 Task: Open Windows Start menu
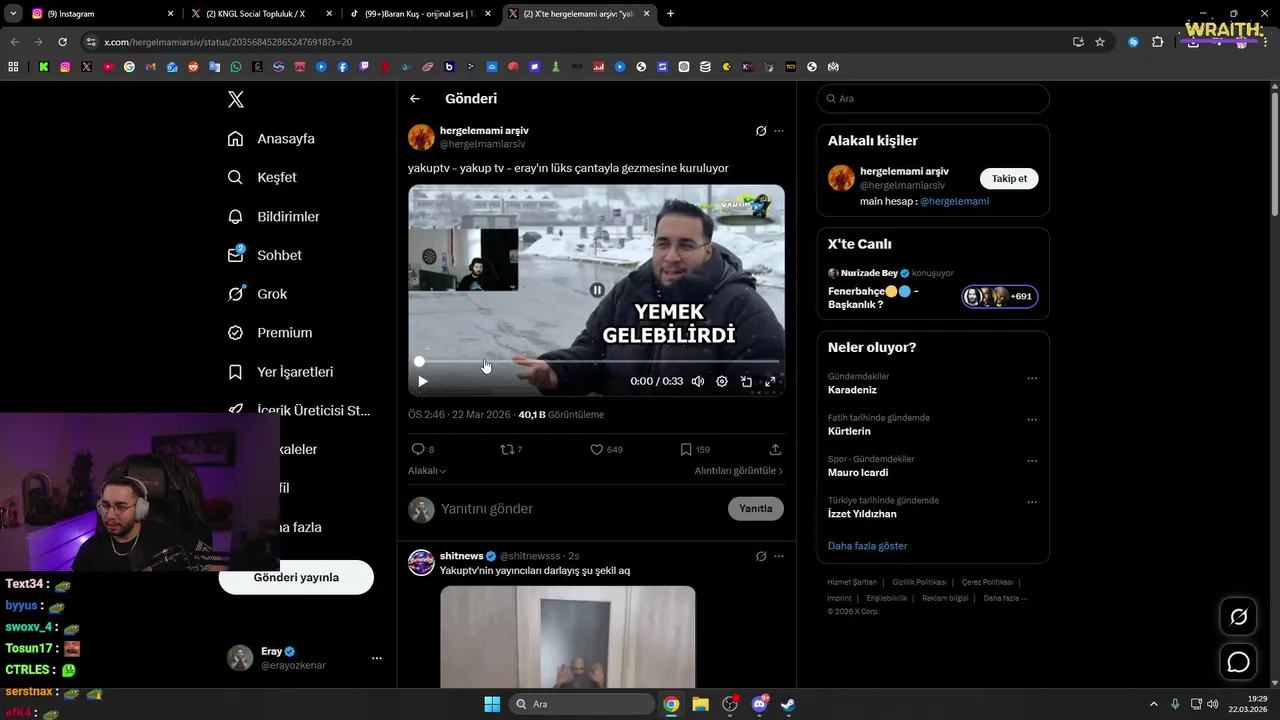coord(492,704)
